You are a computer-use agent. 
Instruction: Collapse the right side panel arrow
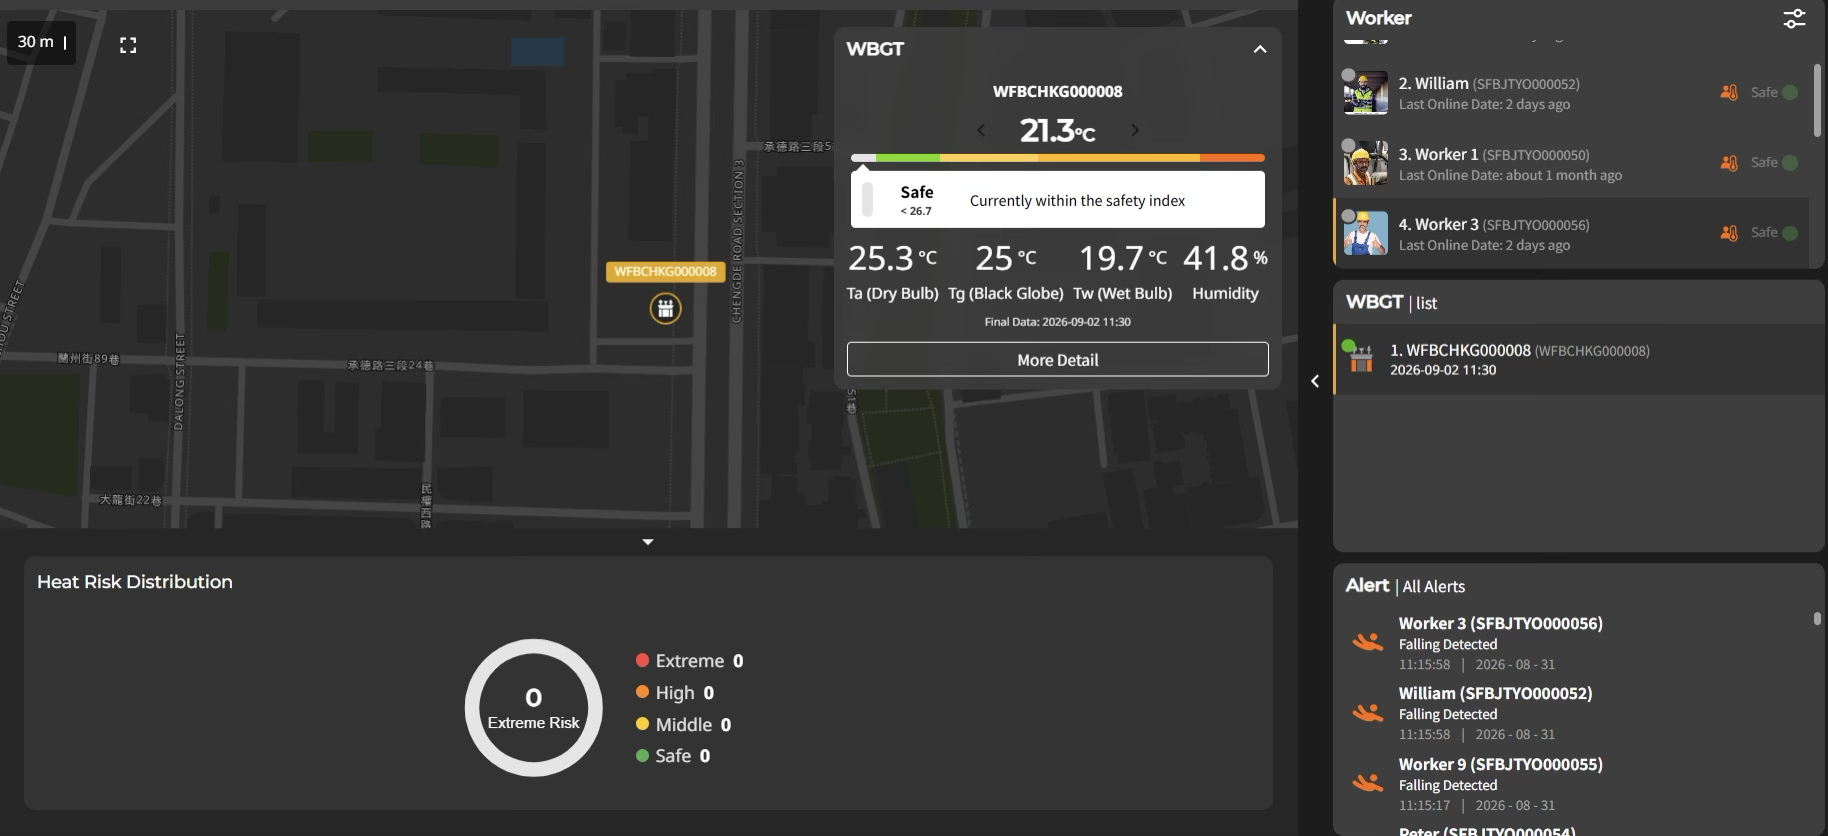(1315, 381)
